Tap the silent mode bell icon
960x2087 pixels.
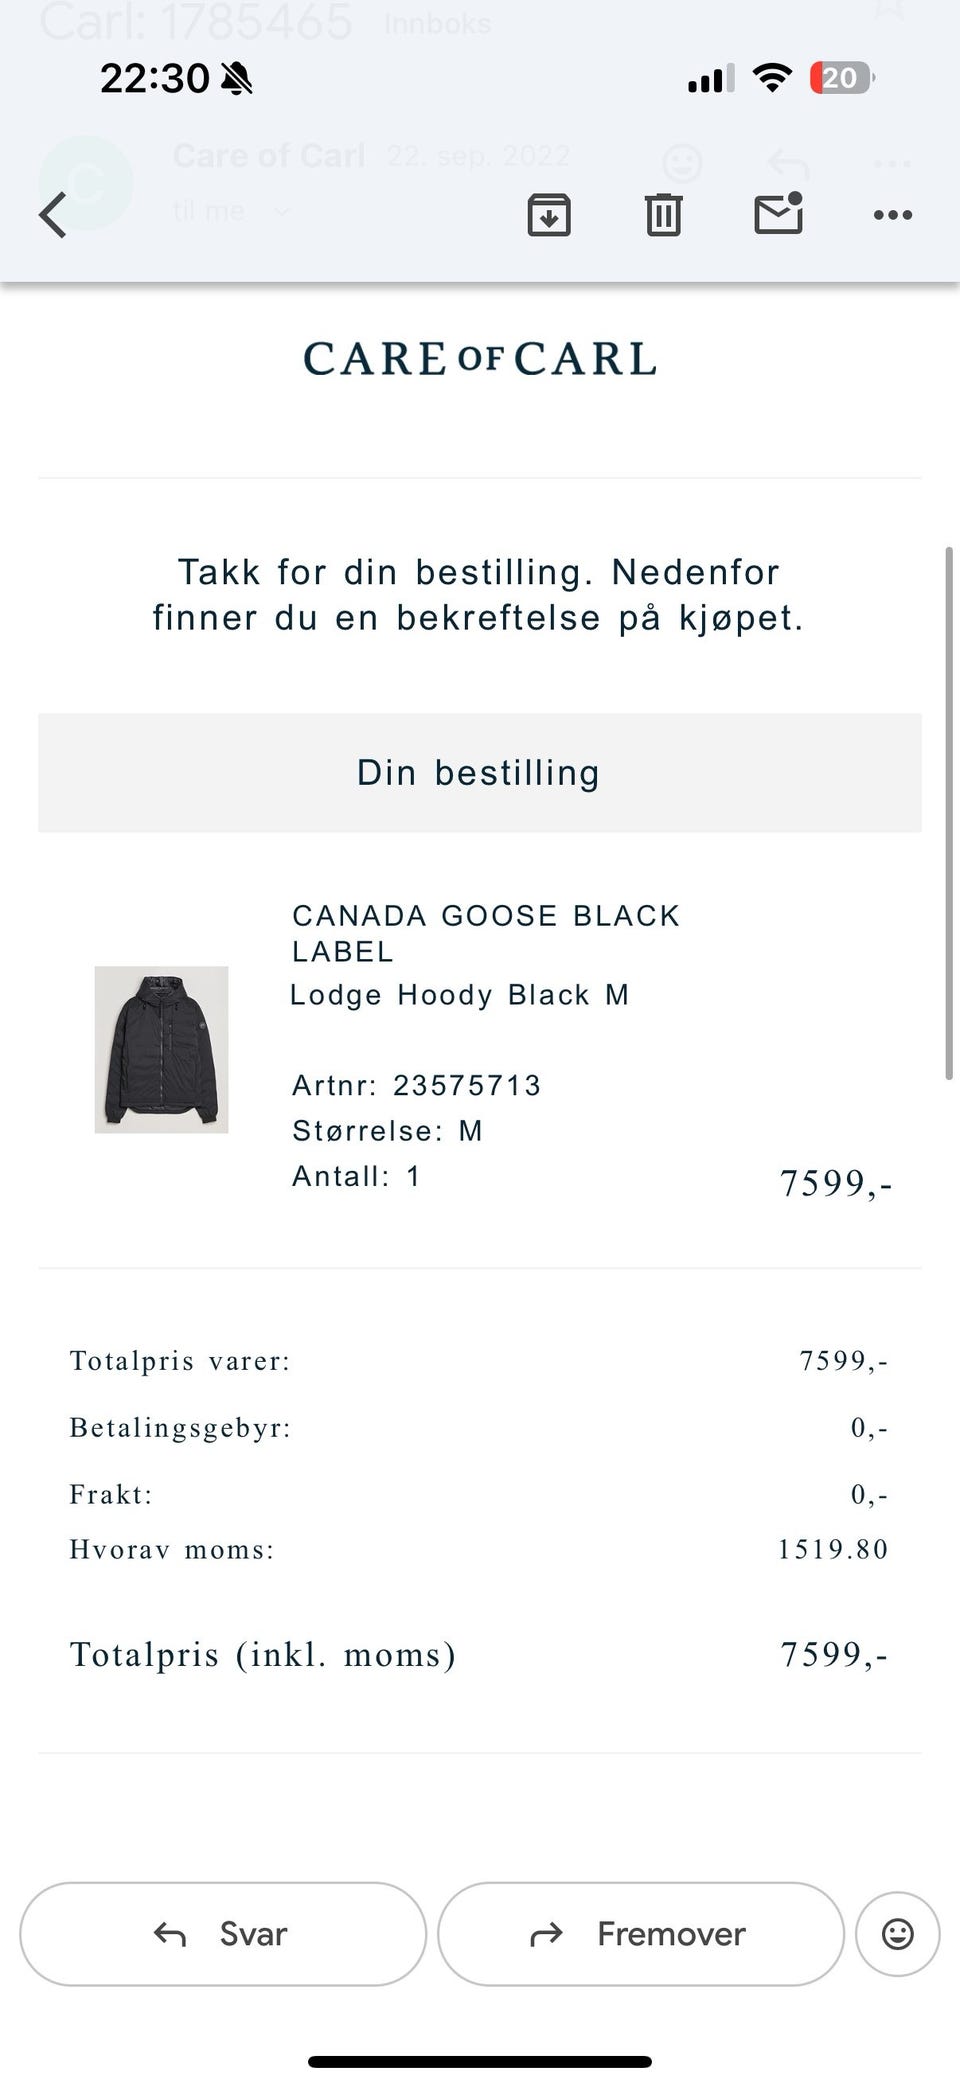click(x=237, y=78)
